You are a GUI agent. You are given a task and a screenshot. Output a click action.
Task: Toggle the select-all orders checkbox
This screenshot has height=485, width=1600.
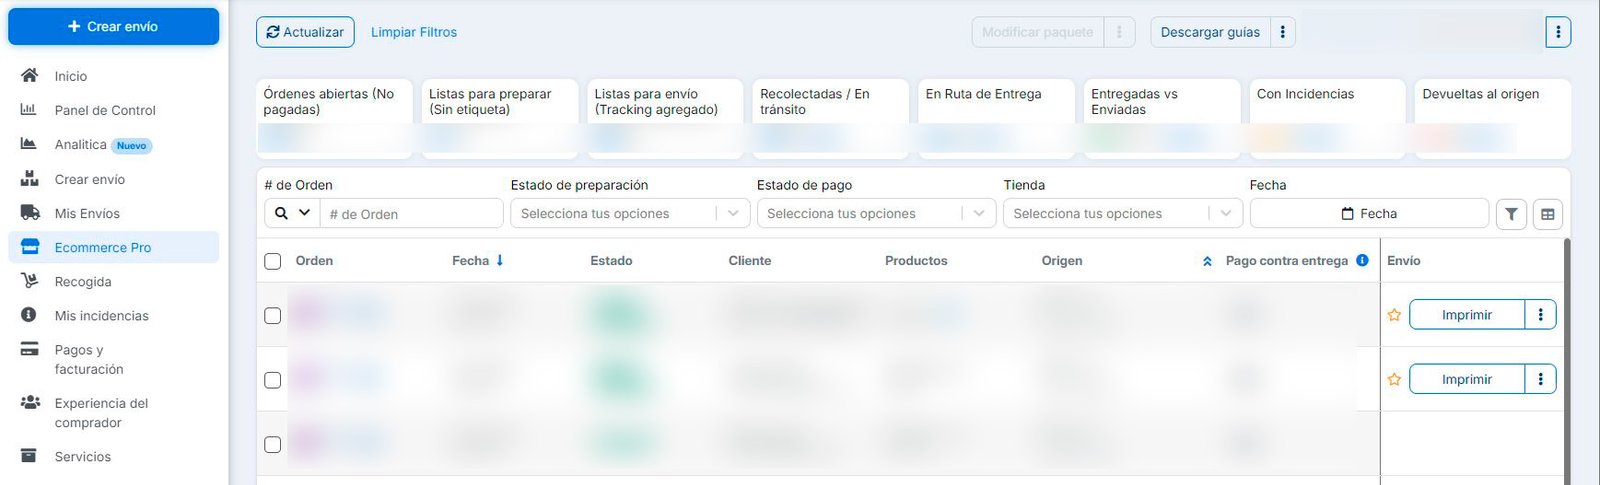pyautogui.click(x=272, y=261)
